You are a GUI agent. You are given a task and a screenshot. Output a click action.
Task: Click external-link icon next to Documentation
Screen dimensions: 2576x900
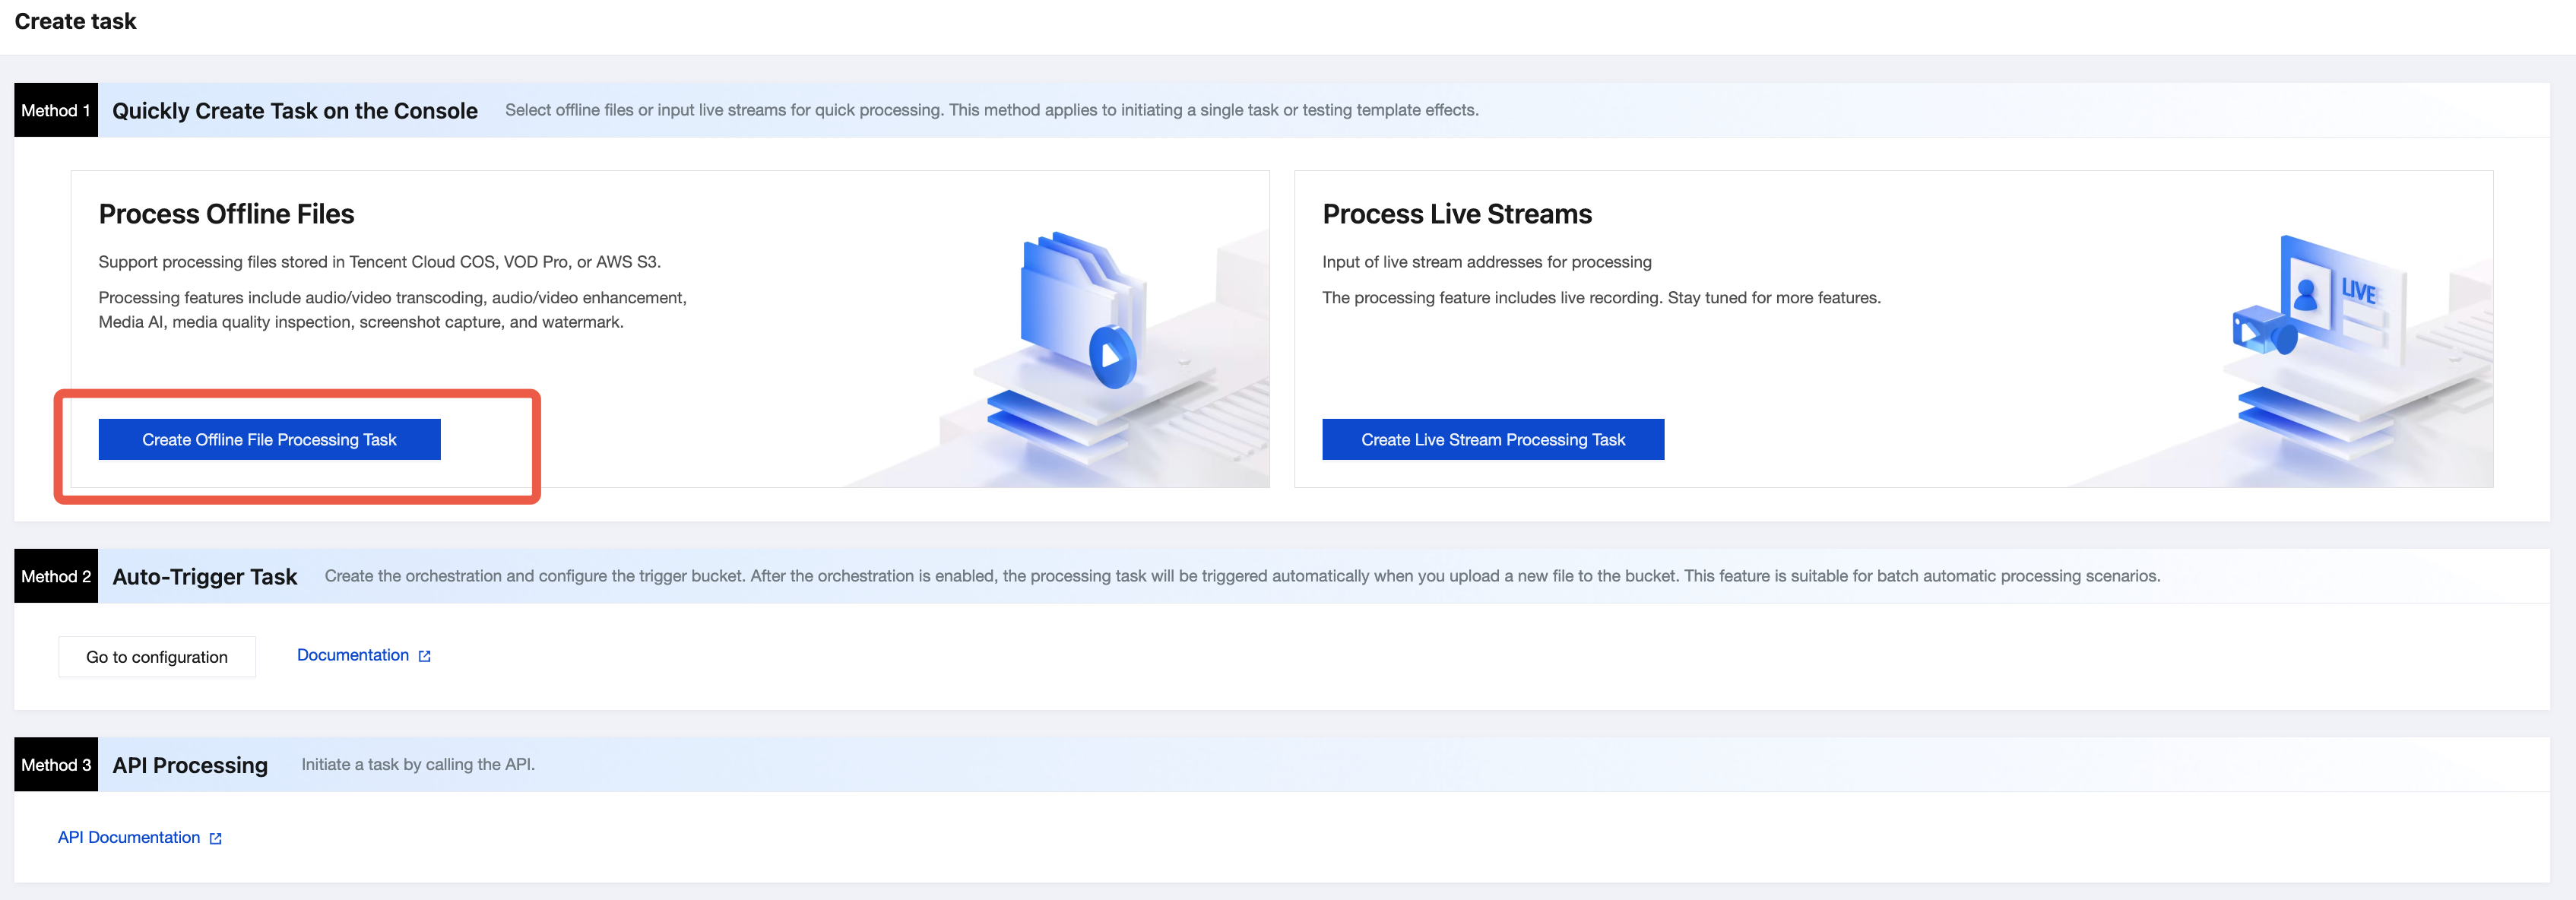tap(425, 656)
